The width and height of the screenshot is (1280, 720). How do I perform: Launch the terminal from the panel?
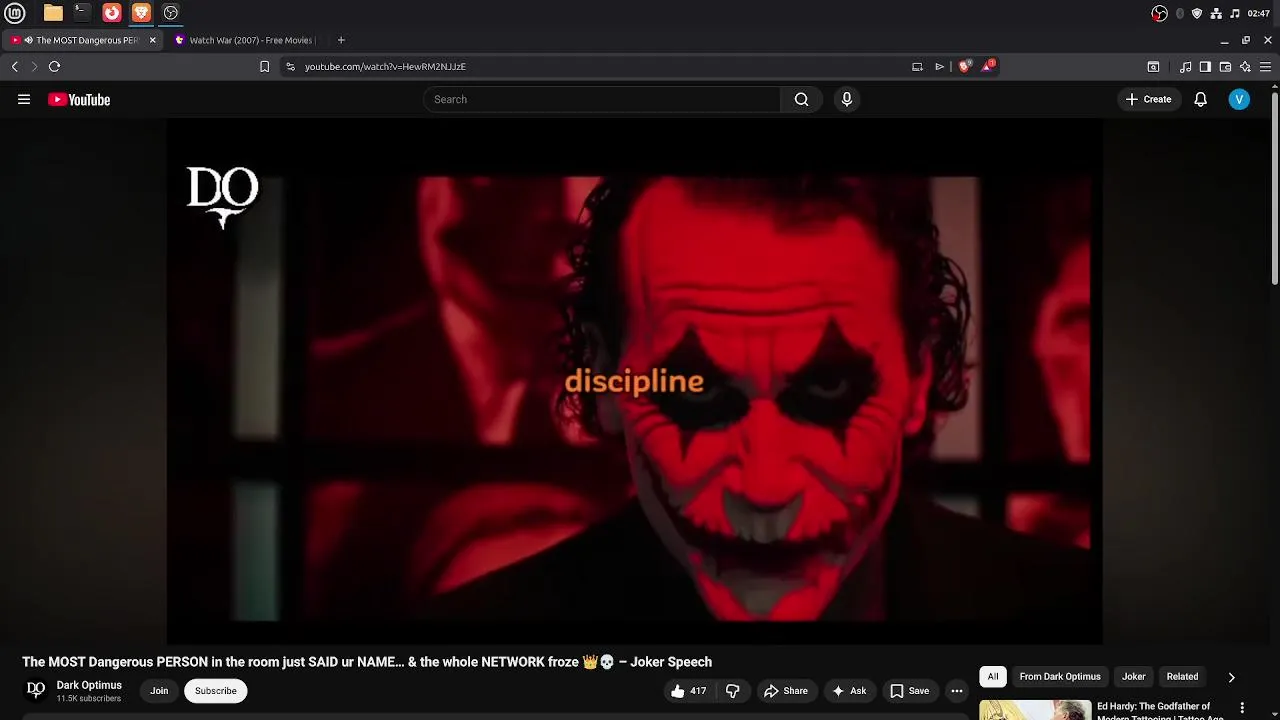coord(82,13)
